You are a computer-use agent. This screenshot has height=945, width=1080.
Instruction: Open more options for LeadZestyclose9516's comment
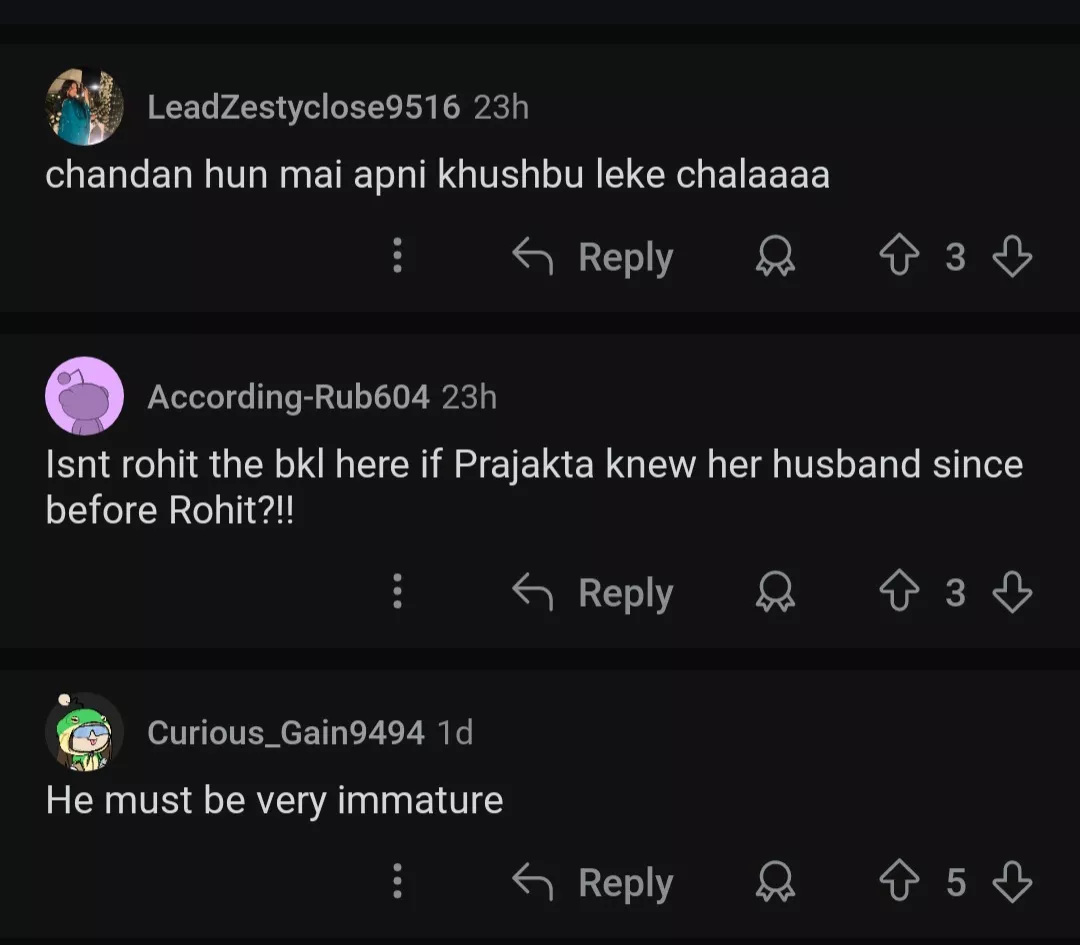397,257
